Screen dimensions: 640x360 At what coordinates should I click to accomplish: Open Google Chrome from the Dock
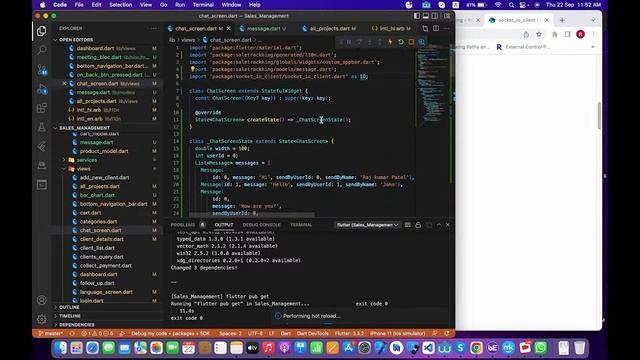pos(476,348)
